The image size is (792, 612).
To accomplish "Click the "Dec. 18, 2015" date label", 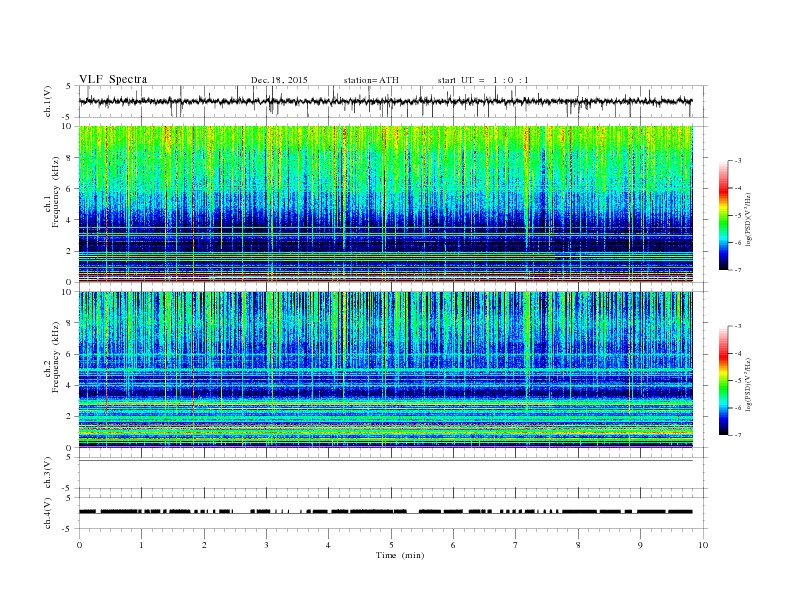I will 279,80.
